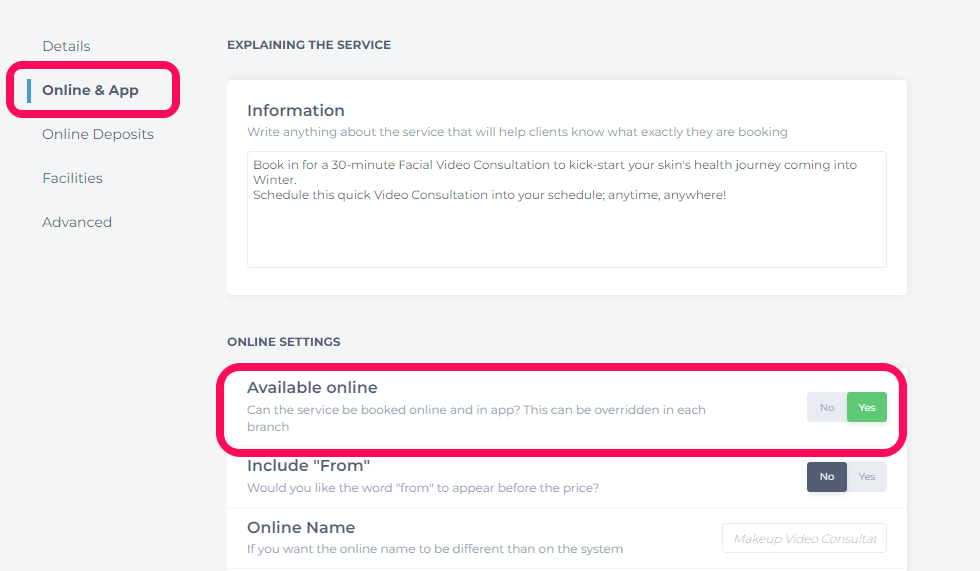Open the Facilities section
This screenshot has width=980, height=571.
point(72,178)
